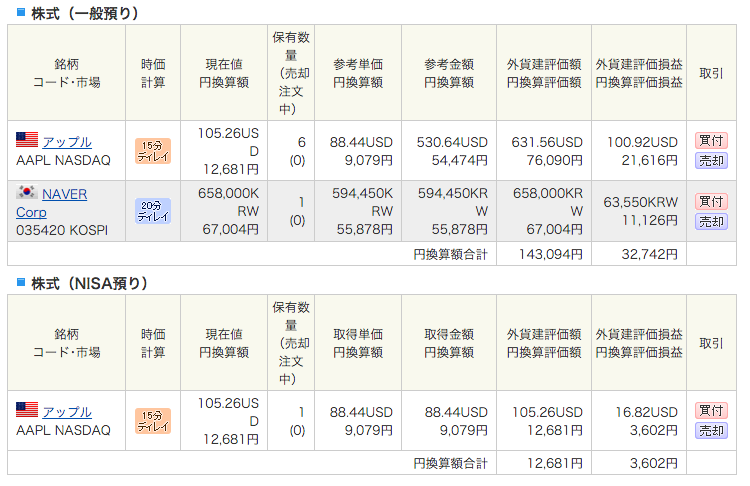Click 買付 for AAPL in NISA預り
The height and width of the screenshot is (486, 750).
click(x=711, y=410)
